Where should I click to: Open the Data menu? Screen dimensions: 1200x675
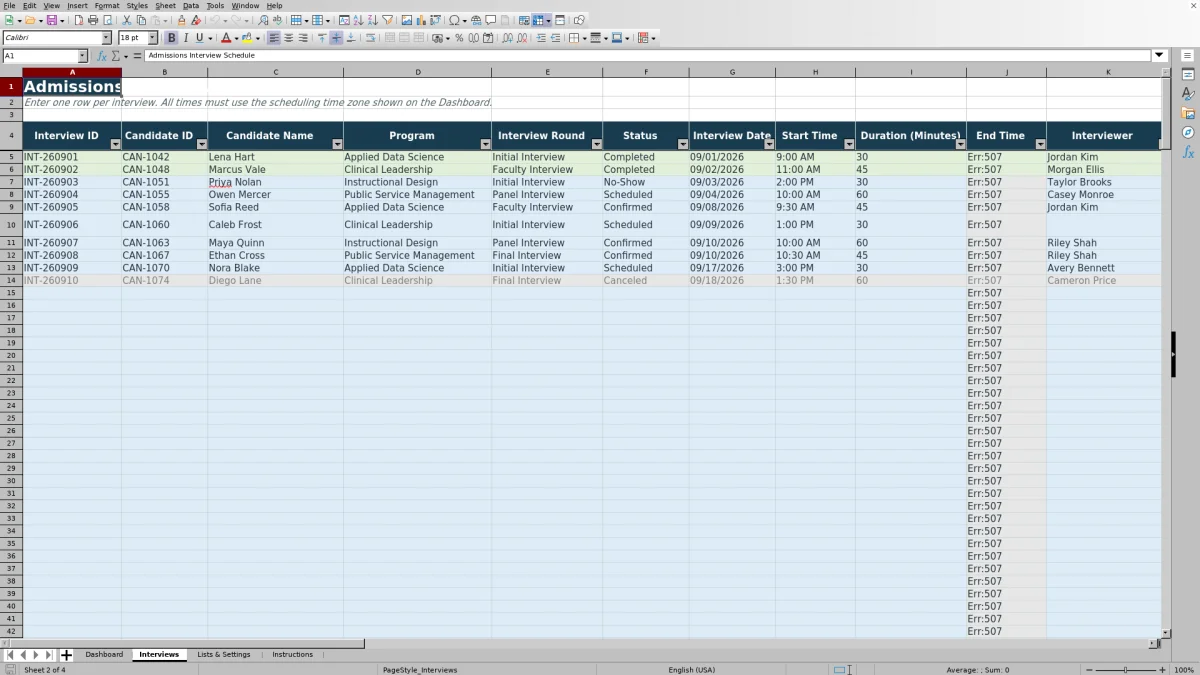click(190, 6)
